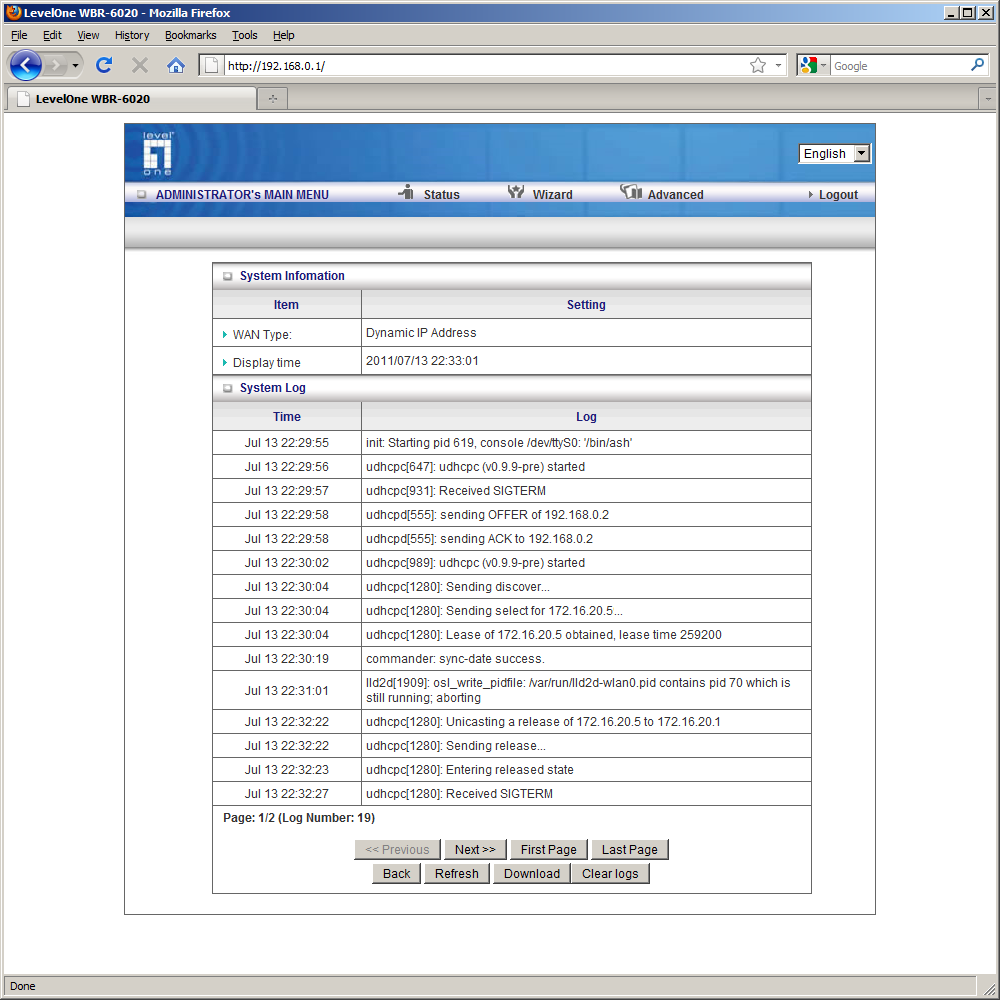This screenshot has width=1000, height=1000.
Task: Open the History menu
Action: 132,35
